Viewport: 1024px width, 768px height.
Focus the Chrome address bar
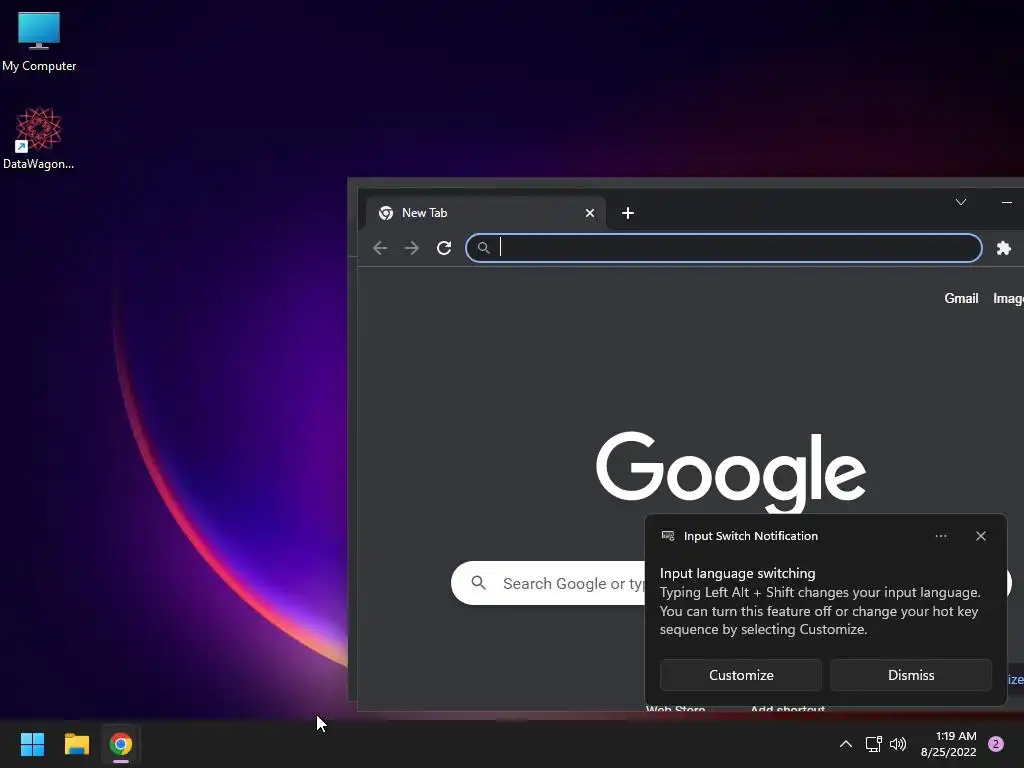(x=724, y=248)
